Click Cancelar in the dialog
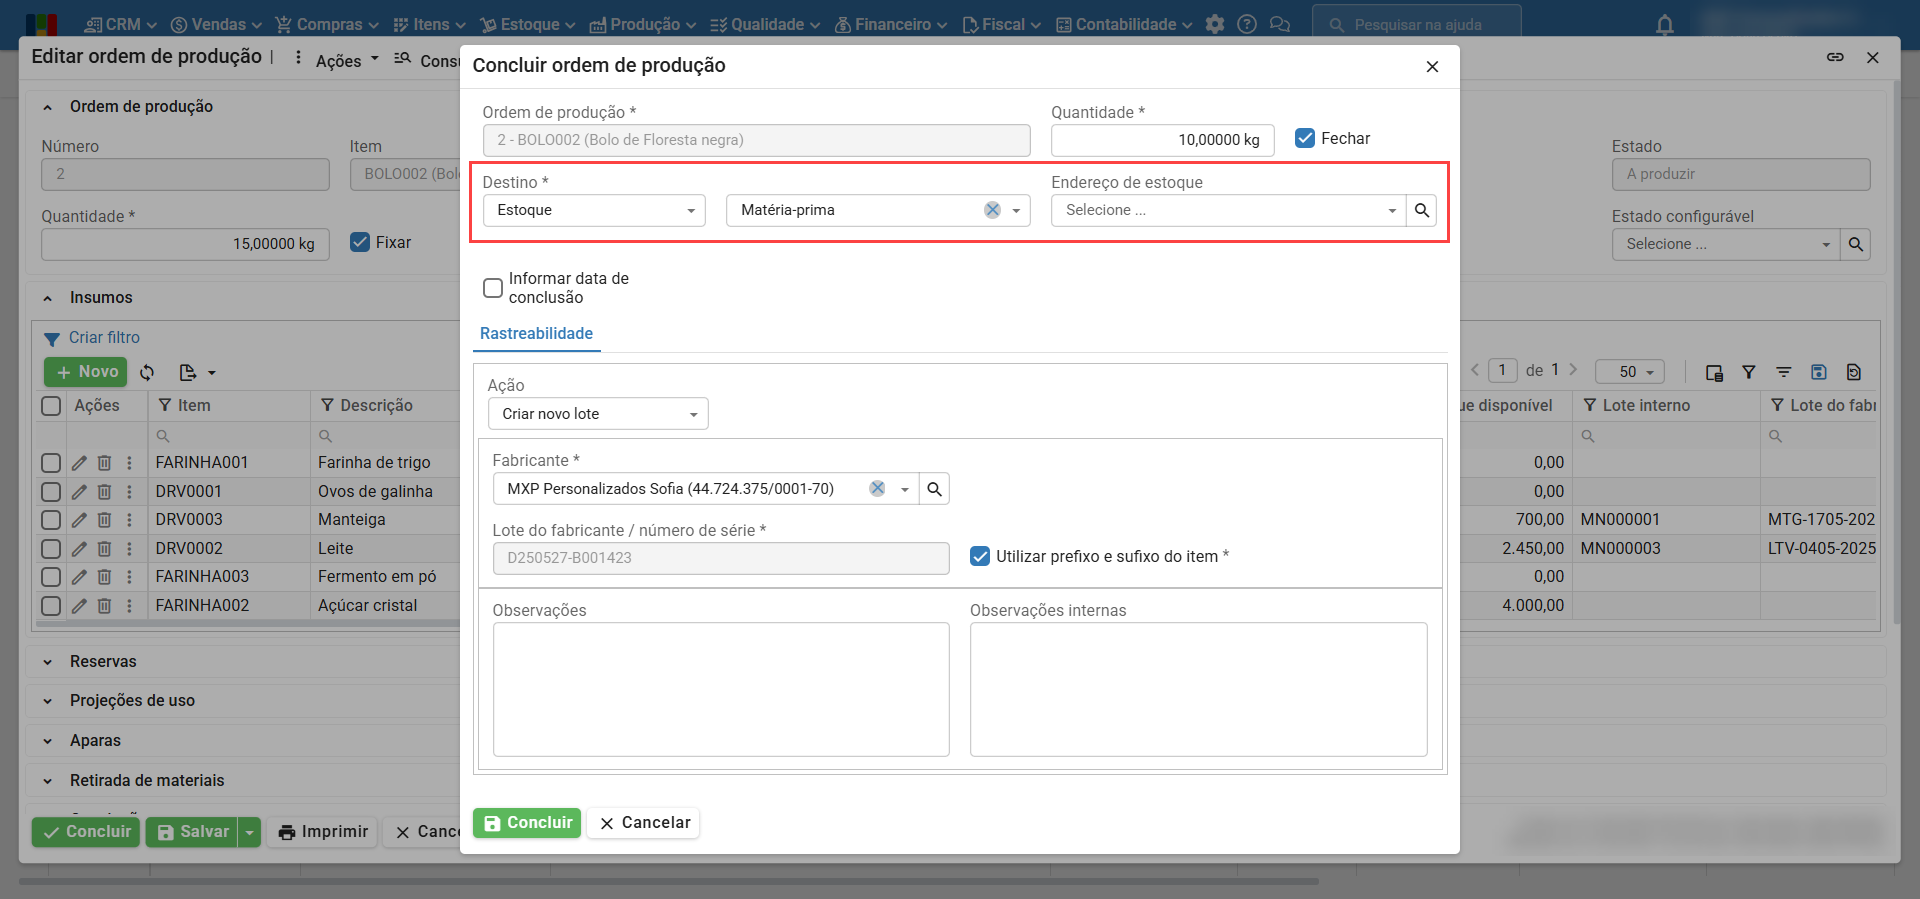The width and height of the screenshot is (1920, 899). click(x=644, y=823)
